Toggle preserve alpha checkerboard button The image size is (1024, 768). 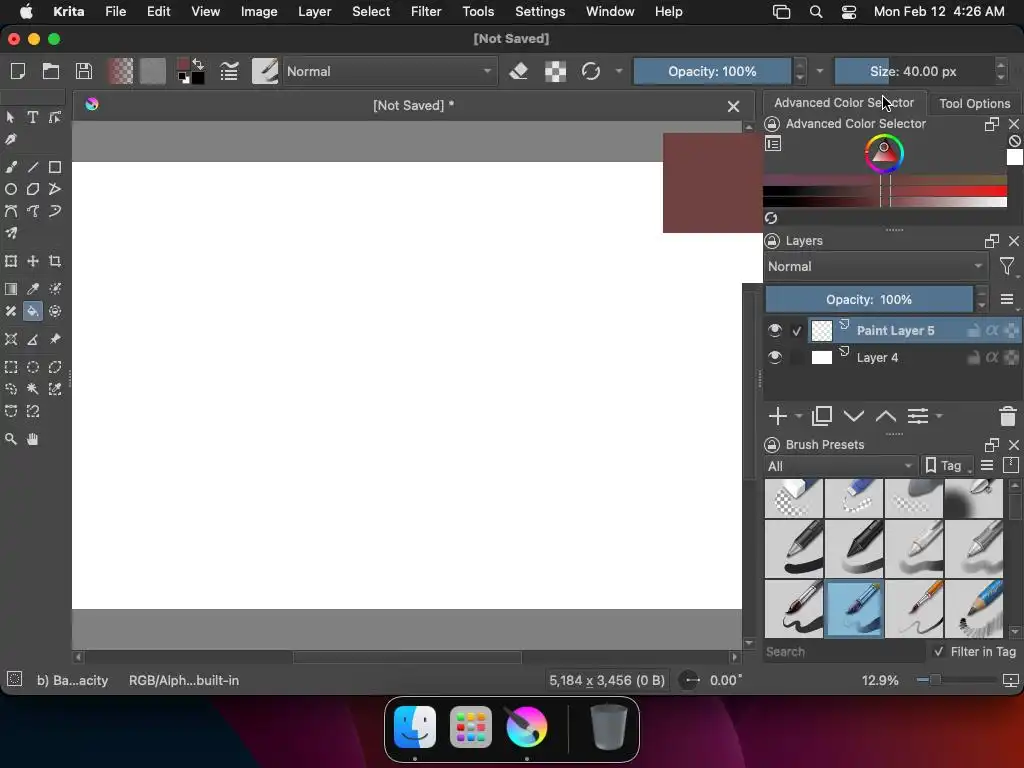point(555,71)
